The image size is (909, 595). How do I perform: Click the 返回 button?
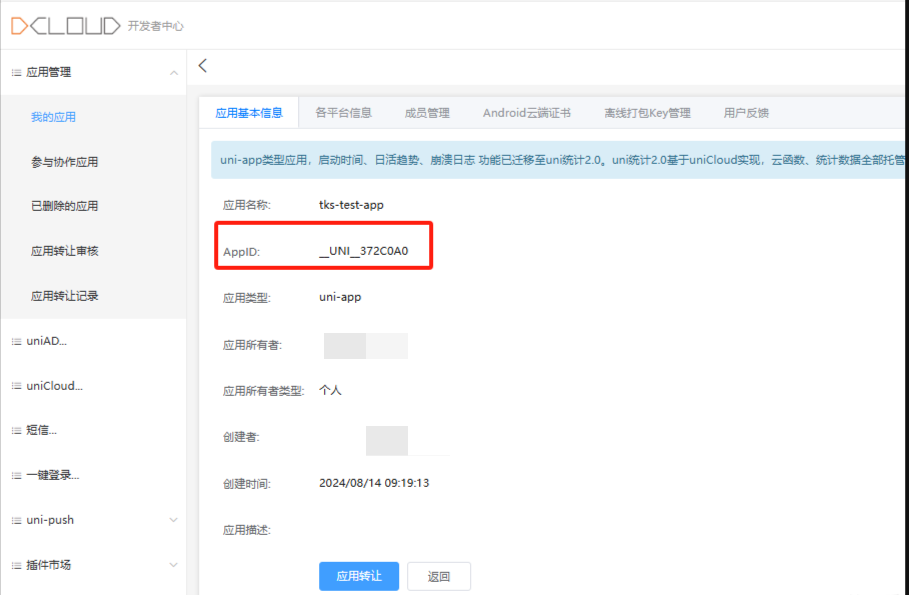[439, 576]
